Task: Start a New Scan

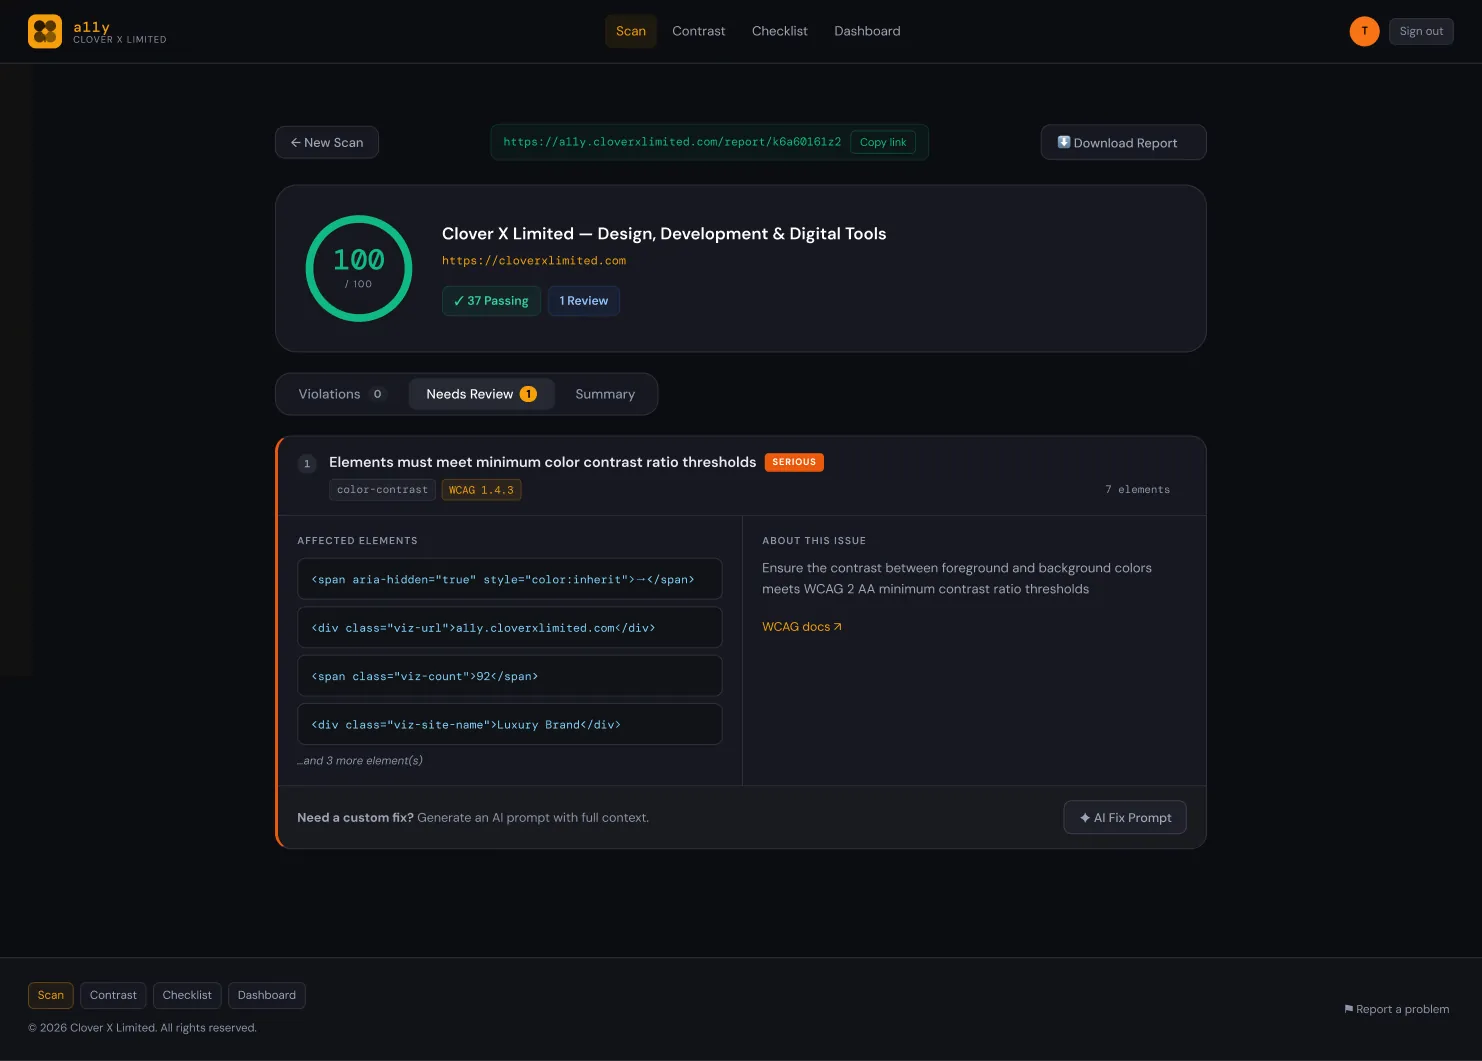Action: (327, 142)
